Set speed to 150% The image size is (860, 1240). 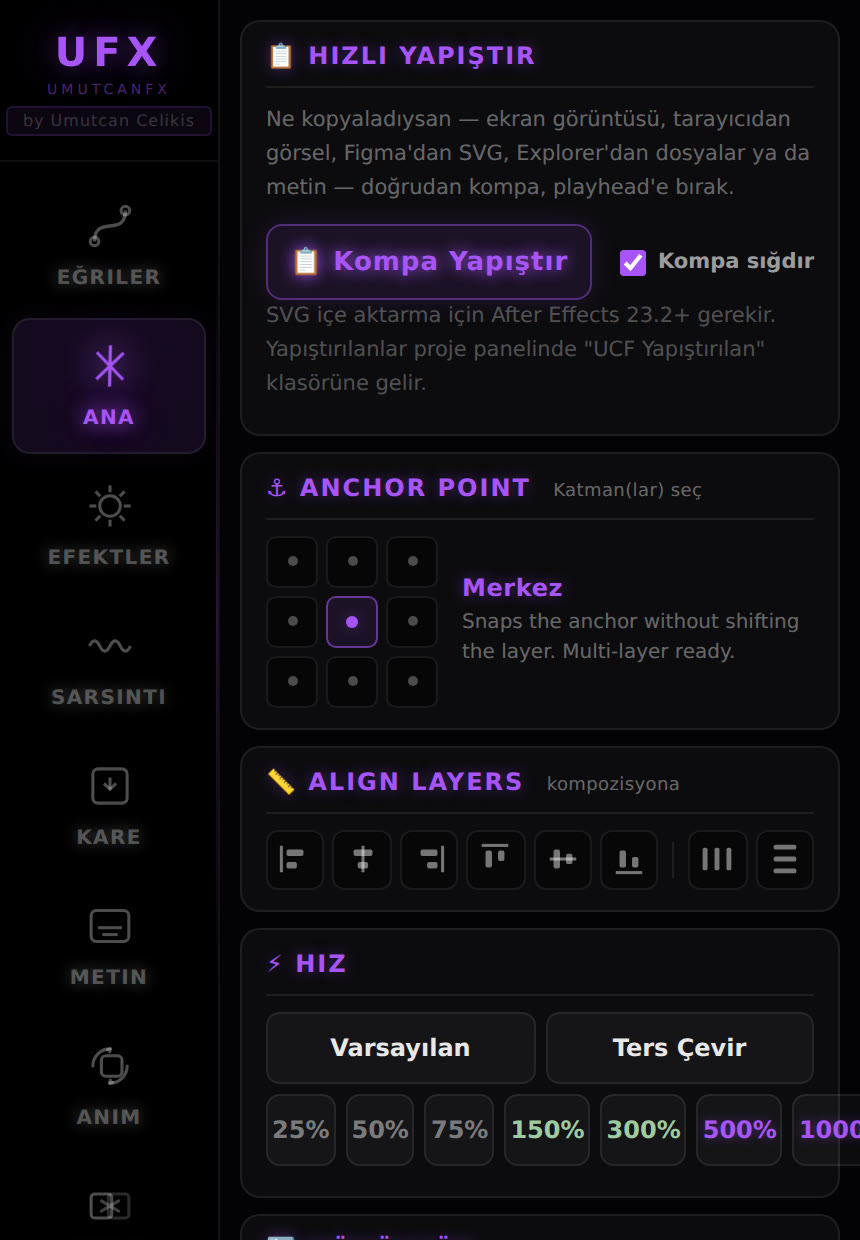(x=547, y=1130)
